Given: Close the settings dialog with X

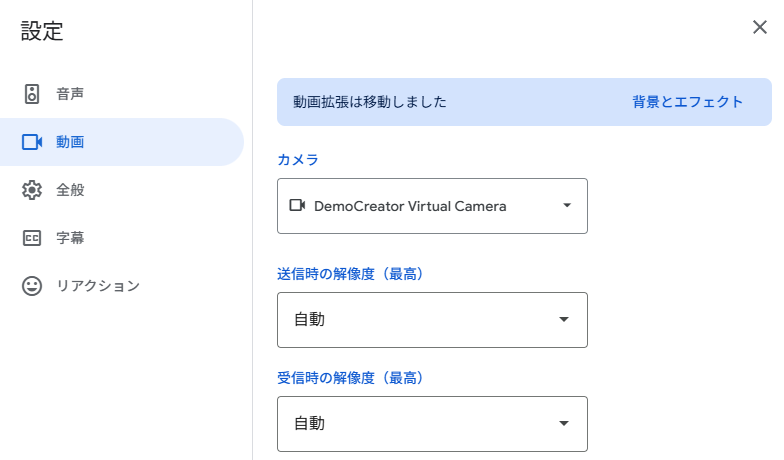Looking at the screenshot, I should click(x=760, y=27).
